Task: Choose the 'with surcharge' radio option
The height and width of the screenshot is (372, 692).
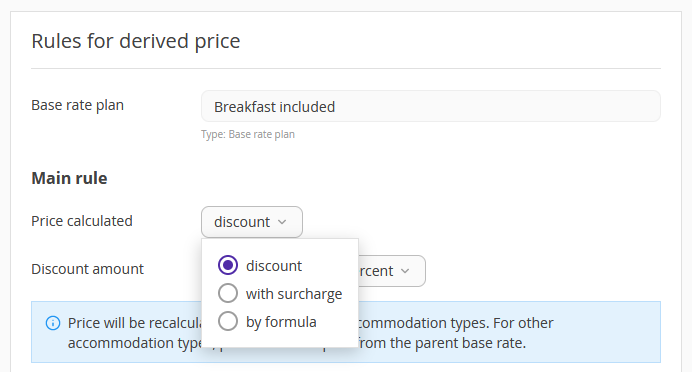Action: click(228, 293)
